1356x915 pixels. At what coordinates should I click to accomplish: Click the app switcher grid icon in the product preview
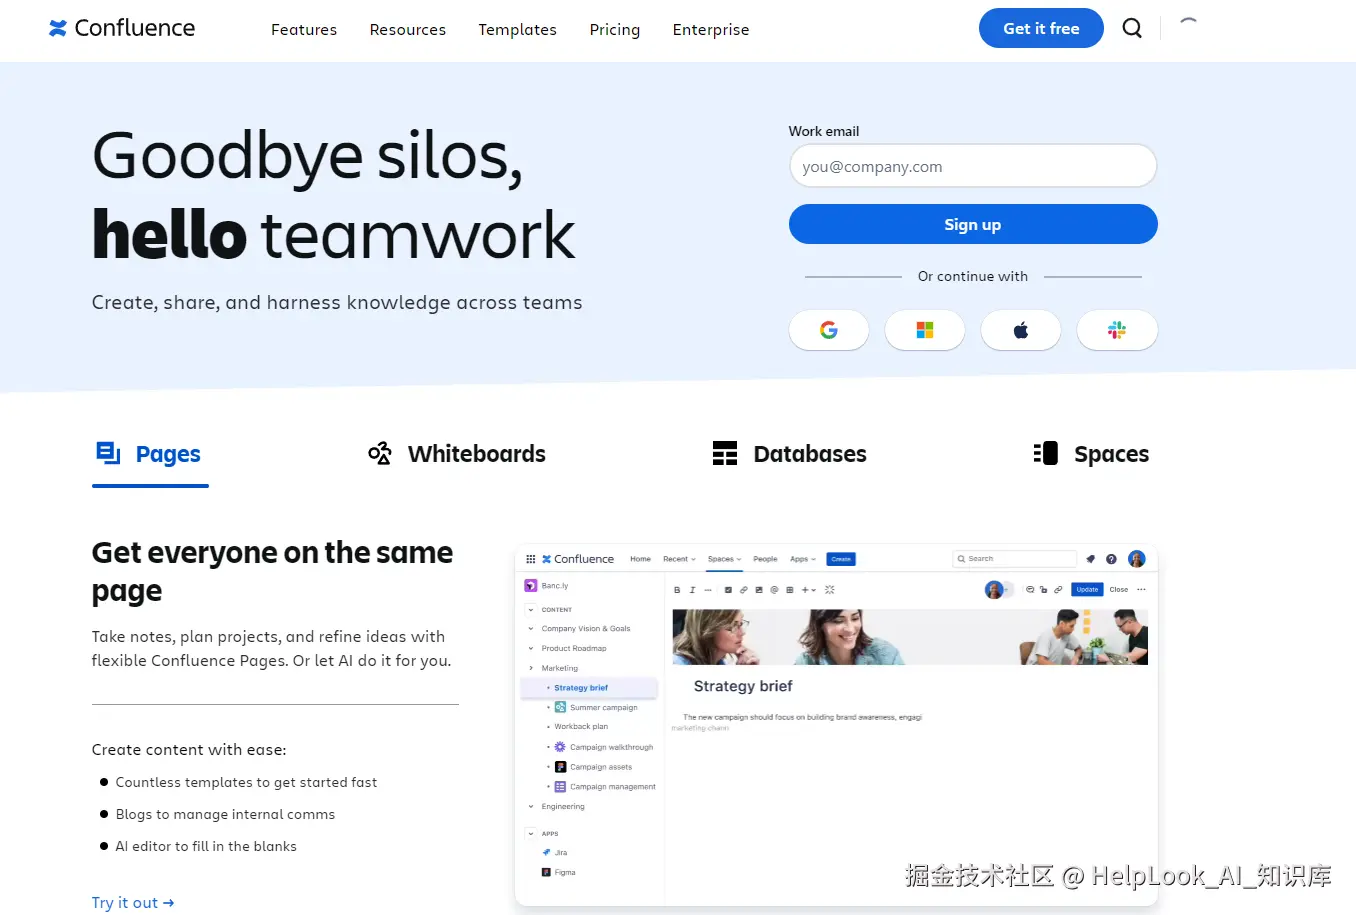(531, 559)
